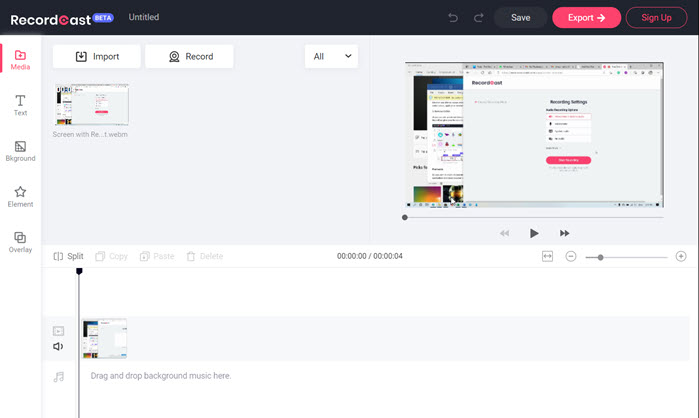This screenshot has height=418, width=699.
Task: Zoom in the timeline with plus
Action: point(681,256)
